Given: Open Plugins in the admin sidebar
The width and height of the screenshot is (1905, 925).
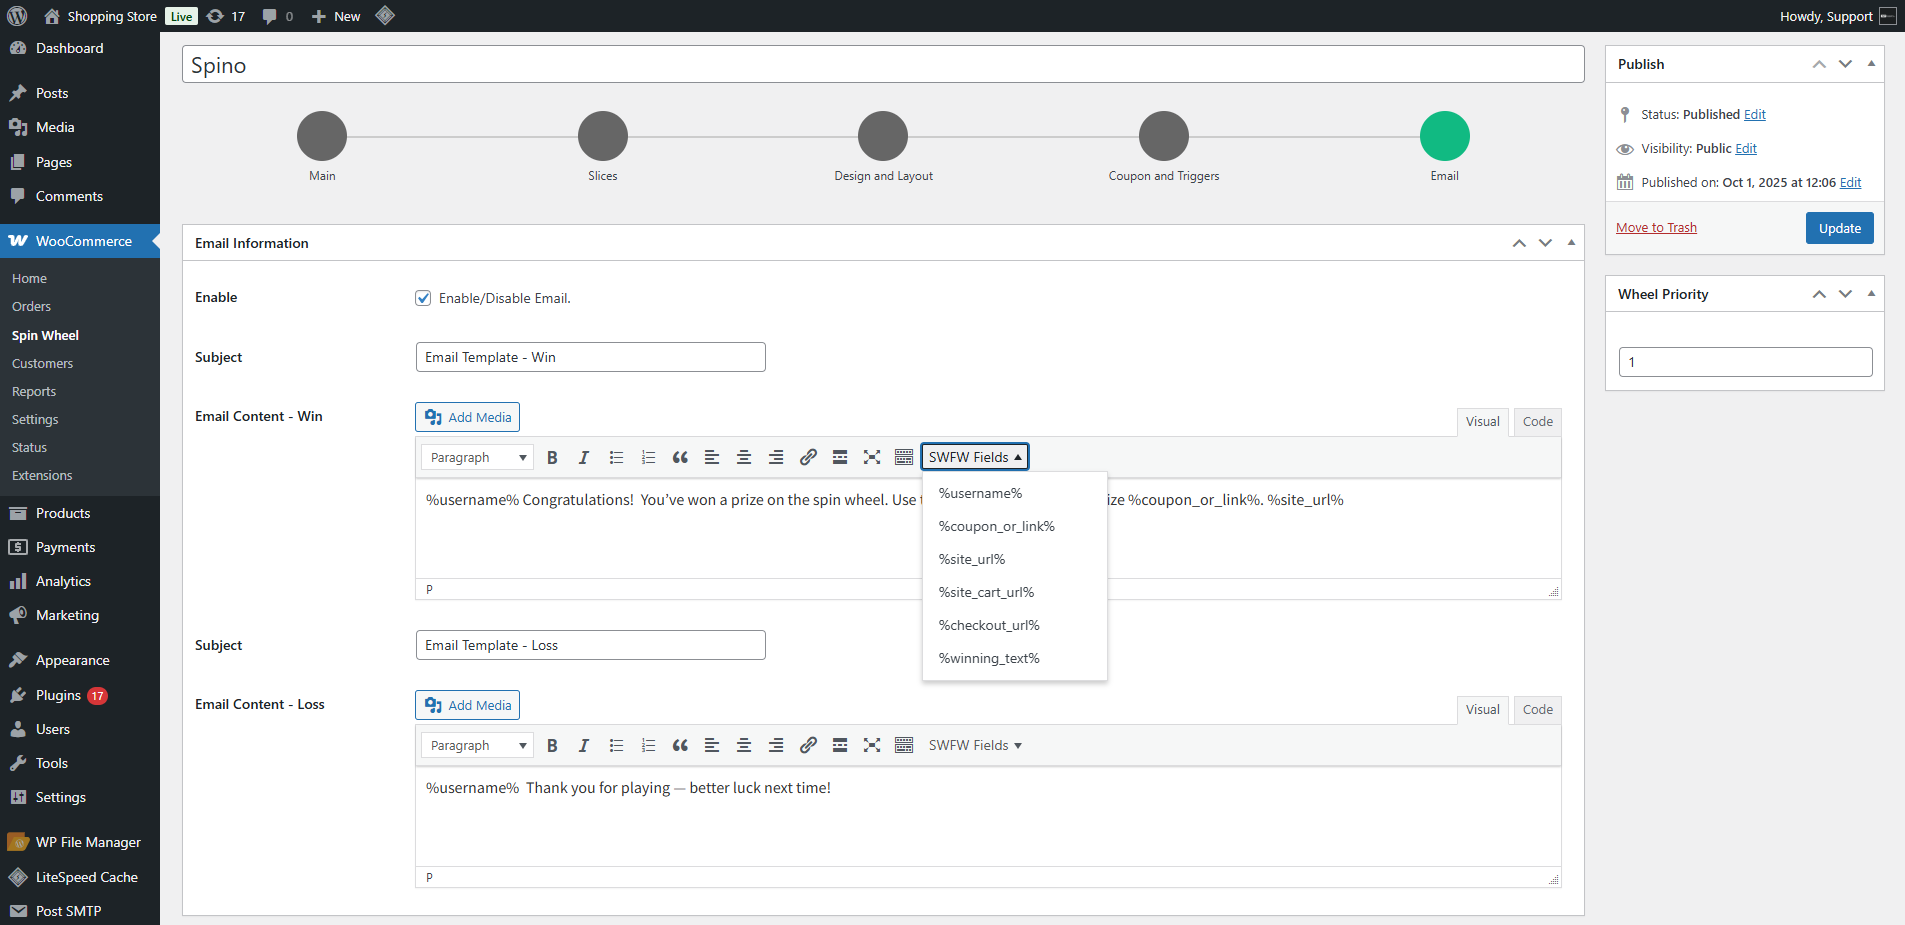Looking at the screenshot, I should [x=58, y=695].
